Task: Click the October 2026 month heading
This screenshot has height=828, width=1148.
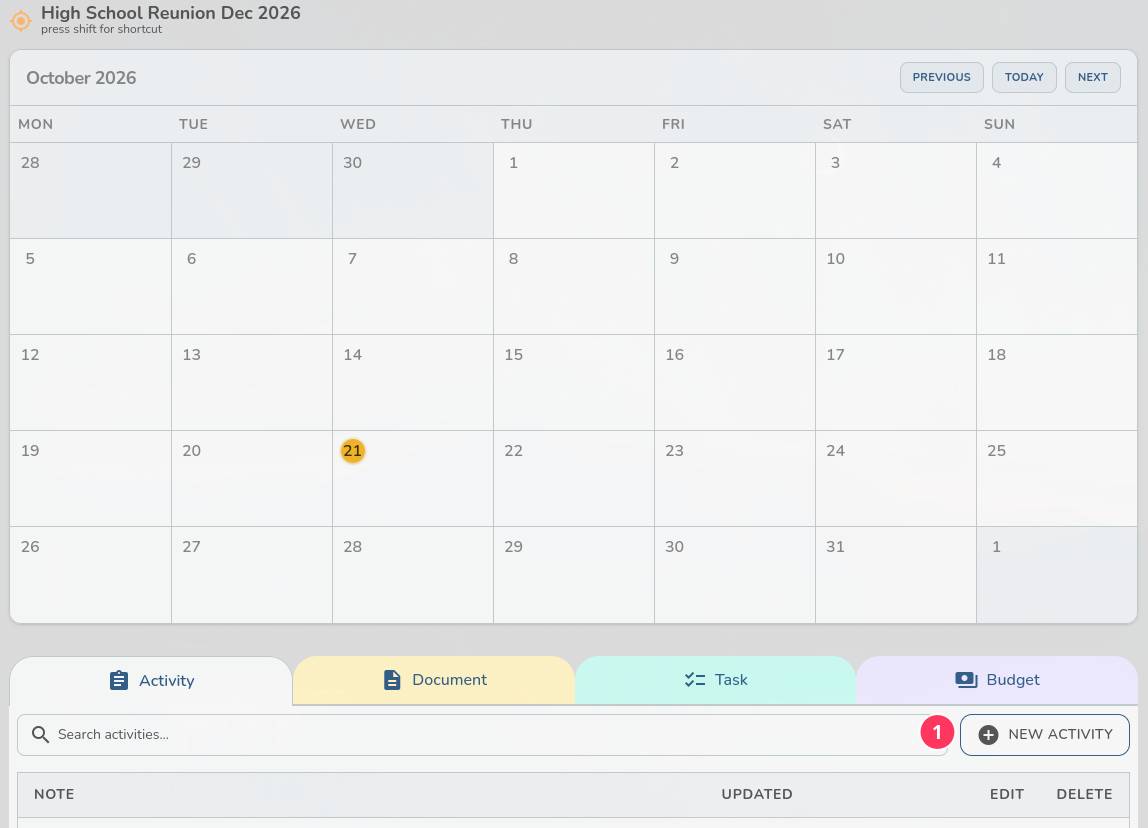Action: [x=81, y=78]
